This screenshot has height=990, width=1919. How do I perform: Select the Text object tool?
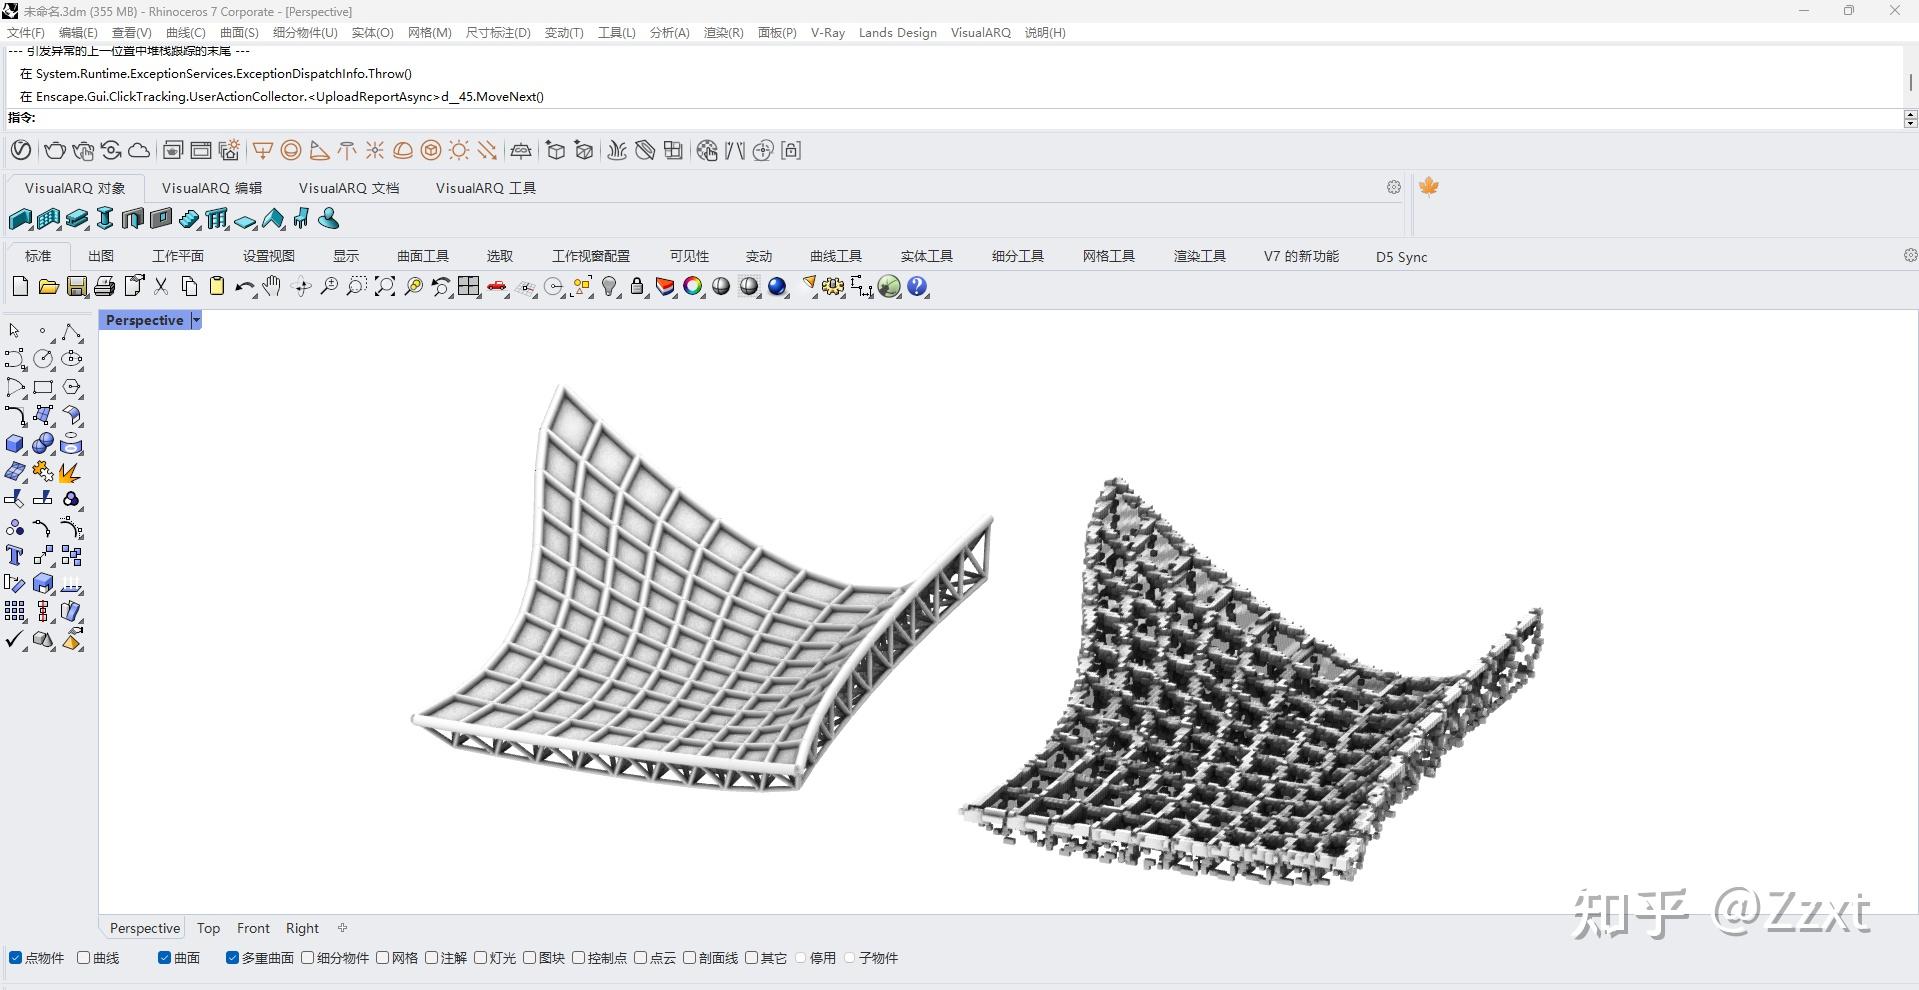pyautogui.click(x=15, y=556)
